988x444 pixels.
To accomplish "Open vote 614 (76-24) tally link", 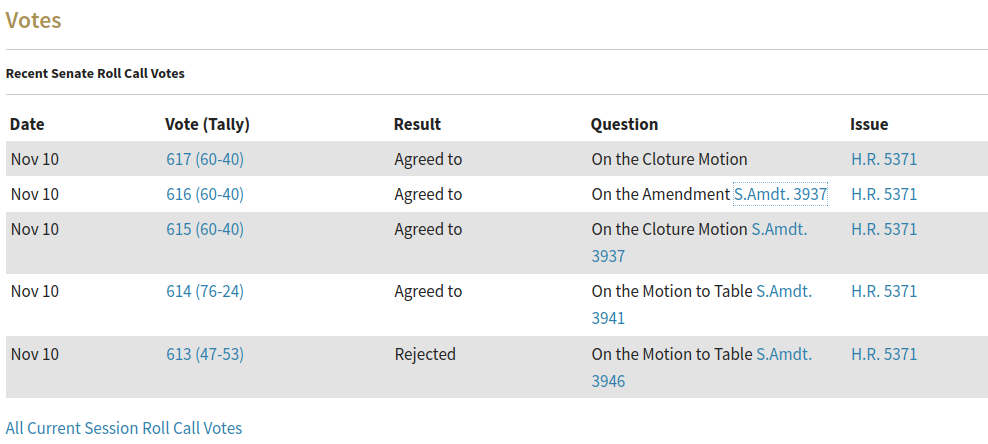I will pyautogui.click(x=205, y=291).
